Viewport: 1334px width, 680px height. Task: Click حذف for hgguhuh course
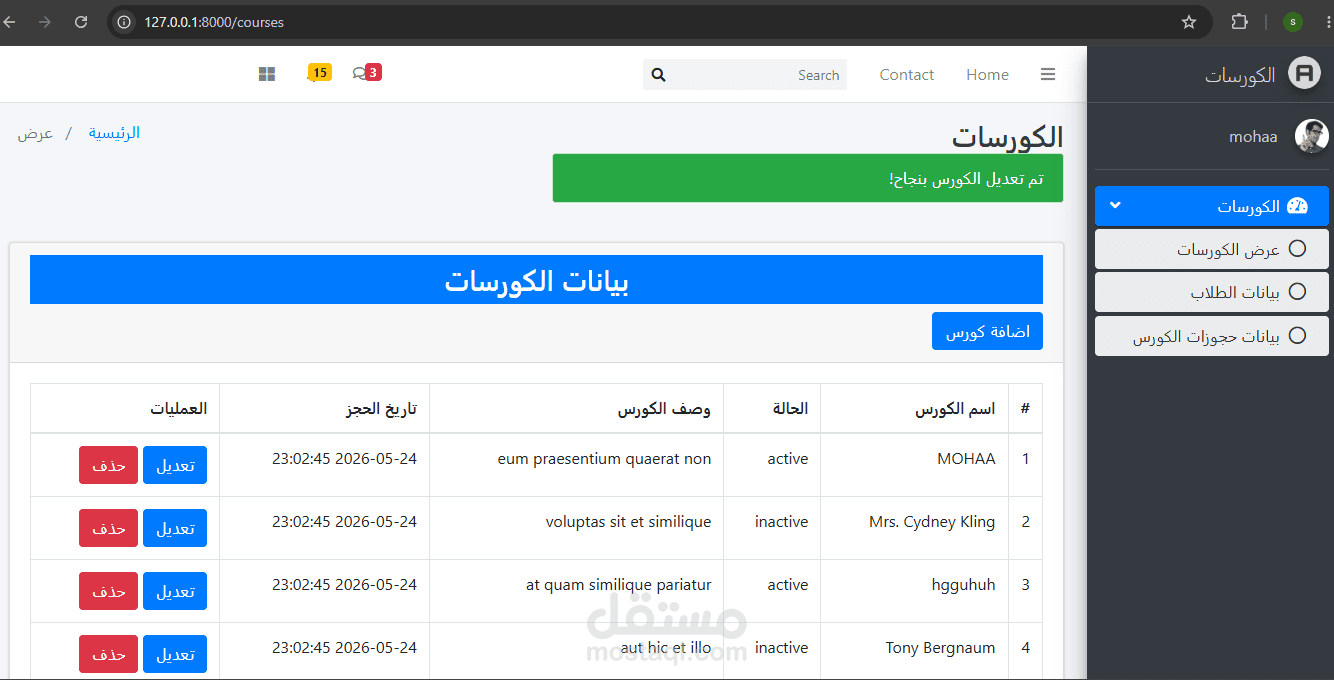[109, 591]
